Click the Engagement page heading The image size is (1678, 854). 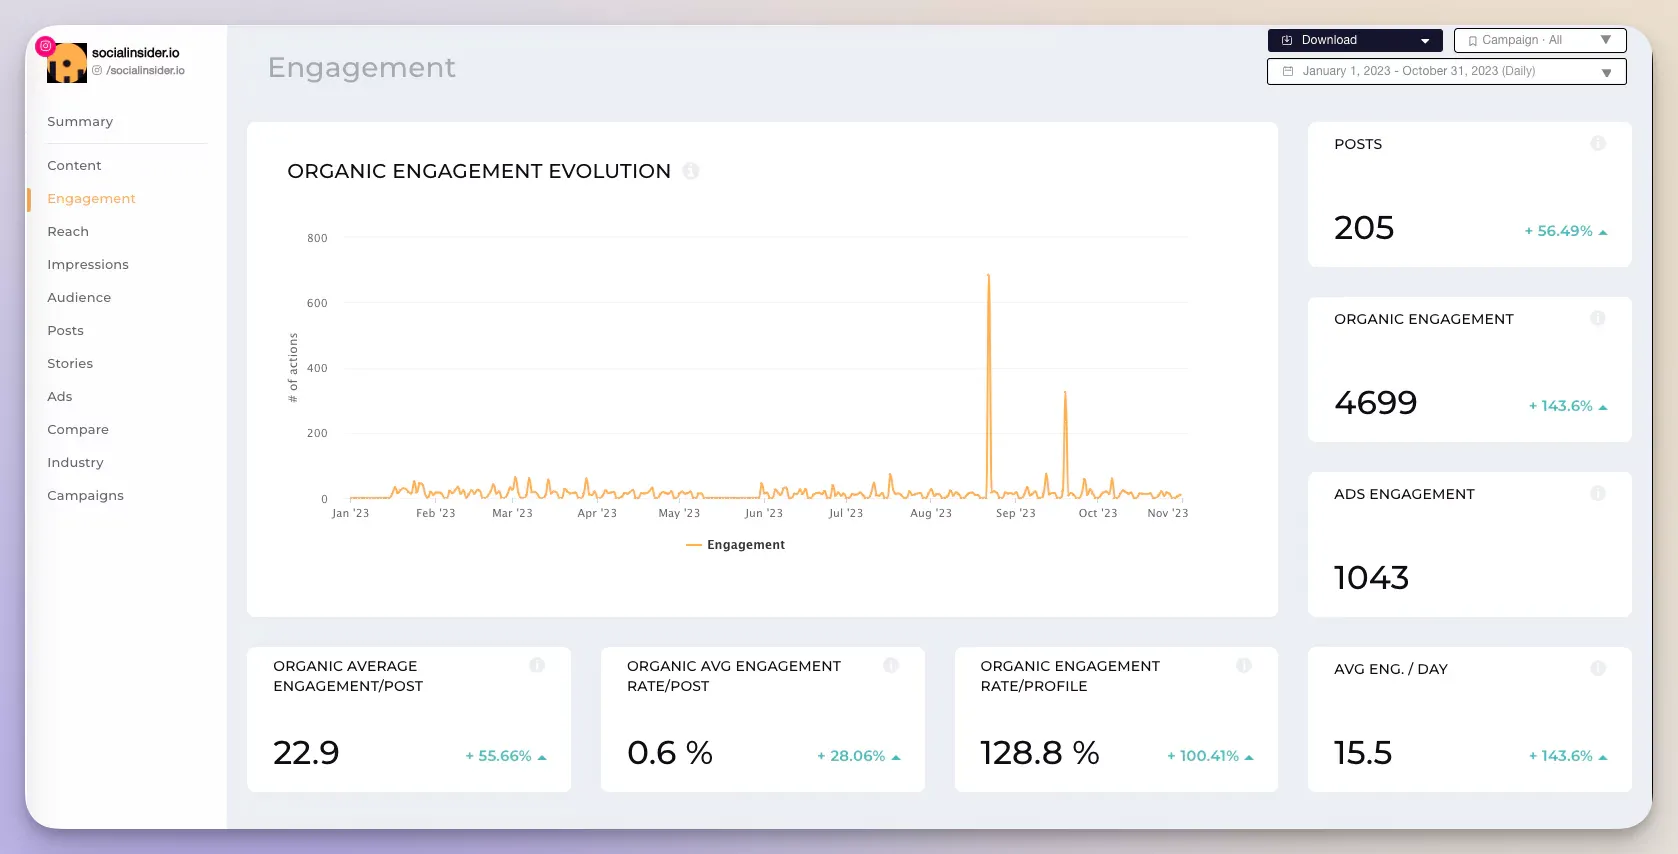pos(362,68)
